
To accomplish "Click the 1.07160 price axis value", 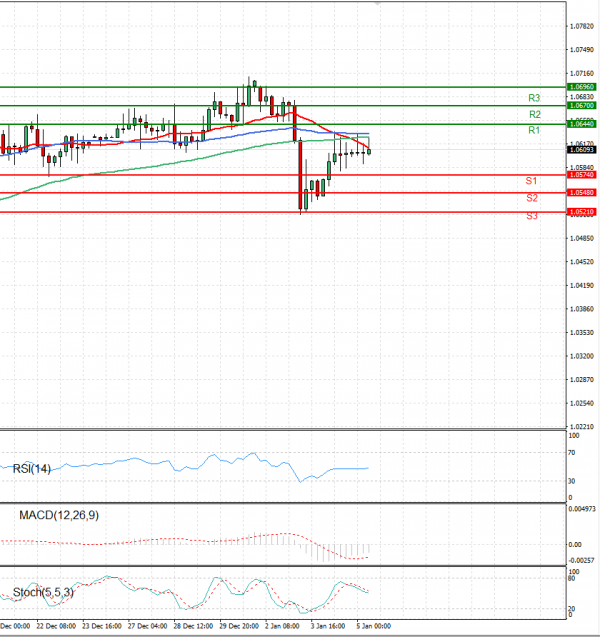I will coord(582,74).
